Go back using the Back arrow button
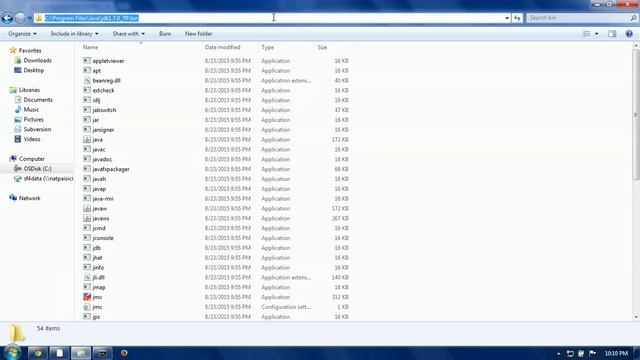 click(7, 18)
